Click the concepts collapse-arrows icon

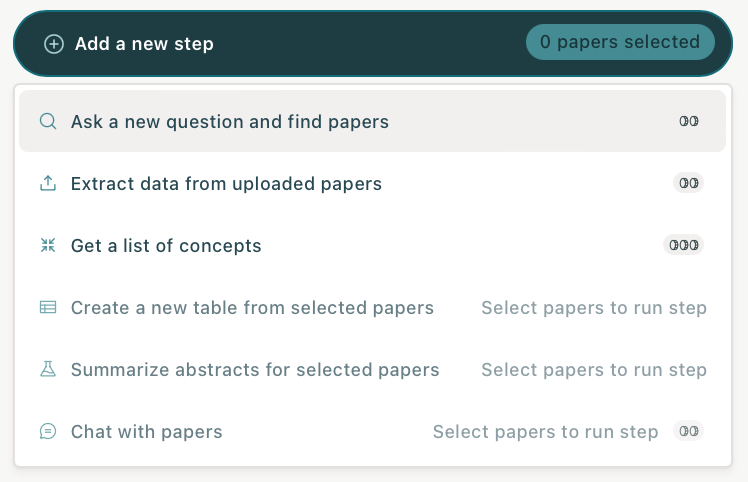pyautogui.click(x=48, y=246)
